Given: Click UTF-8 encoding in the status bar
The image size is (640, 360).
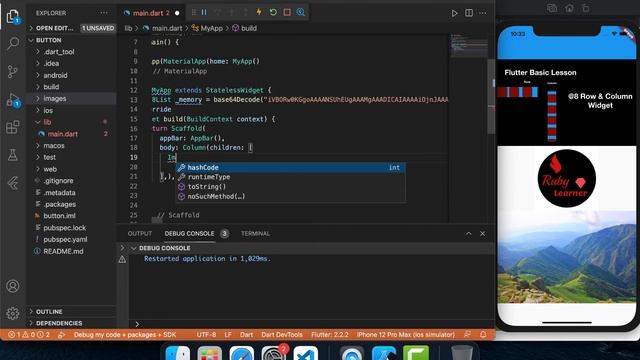Looking at the screenshot, I should [206, 335].
